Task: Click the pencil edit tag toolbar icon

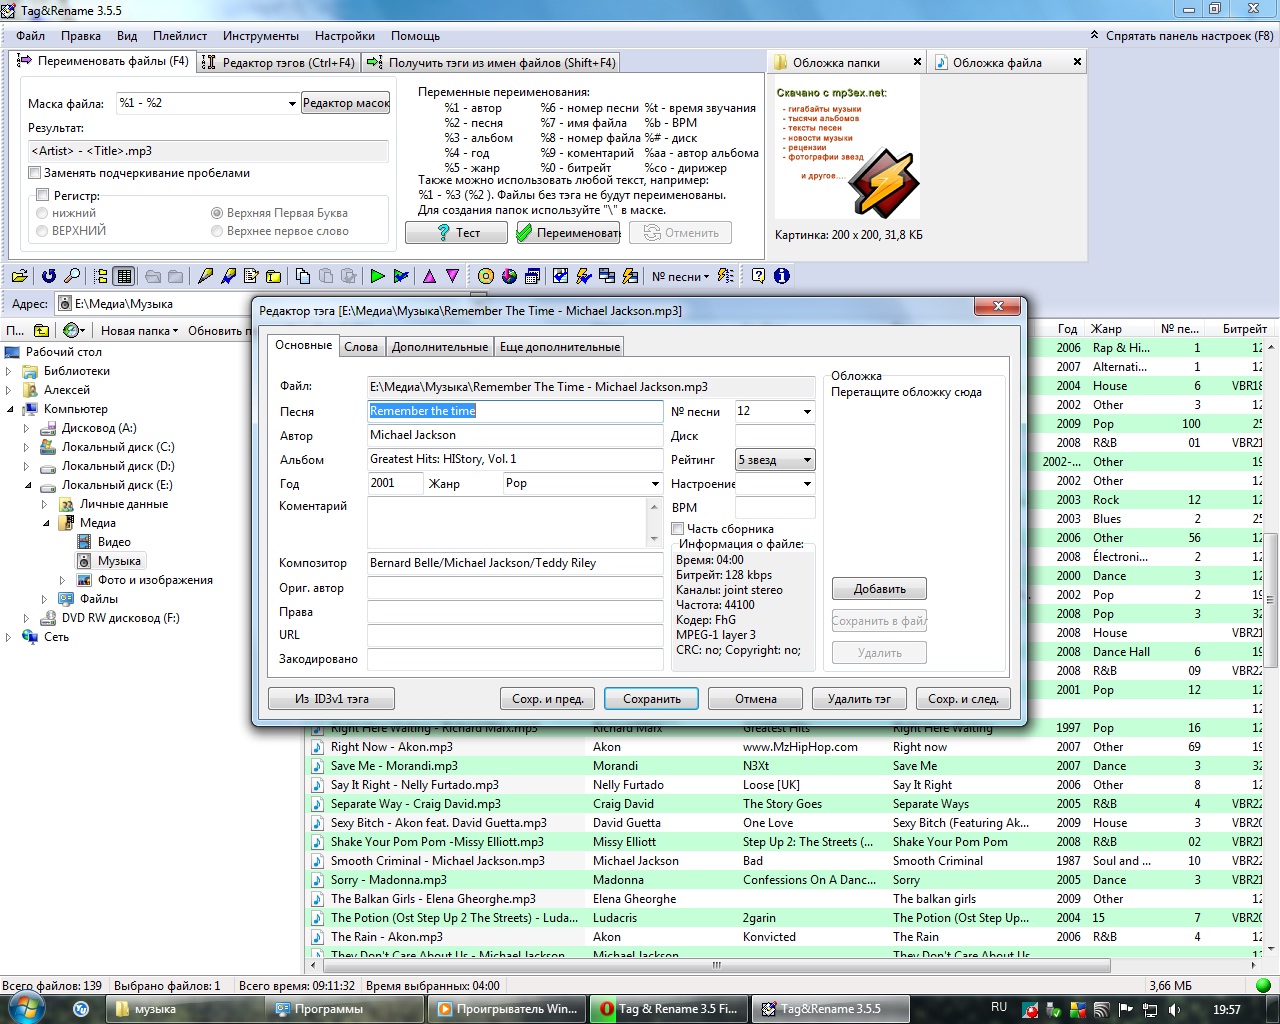Action: point(205,276)
